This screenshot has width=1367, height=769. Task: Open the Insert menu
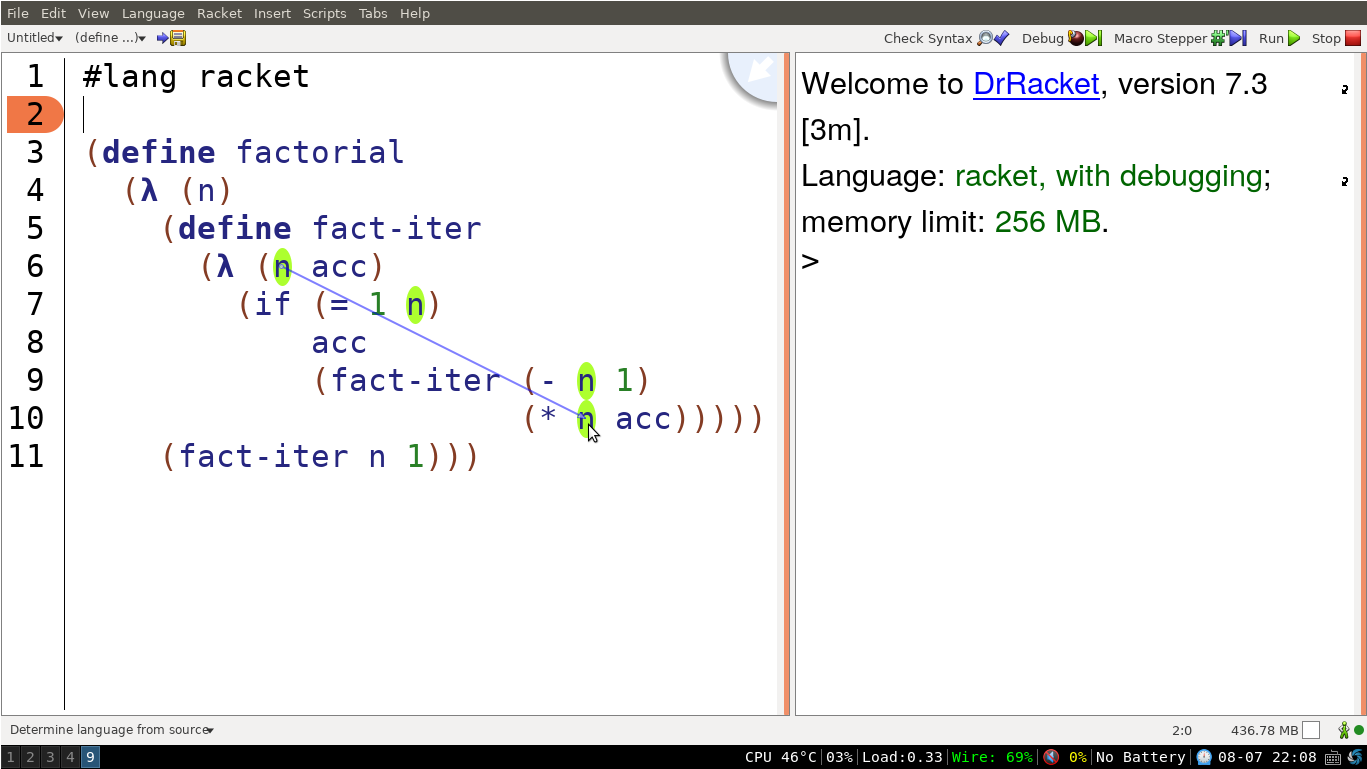pos(272,13)
